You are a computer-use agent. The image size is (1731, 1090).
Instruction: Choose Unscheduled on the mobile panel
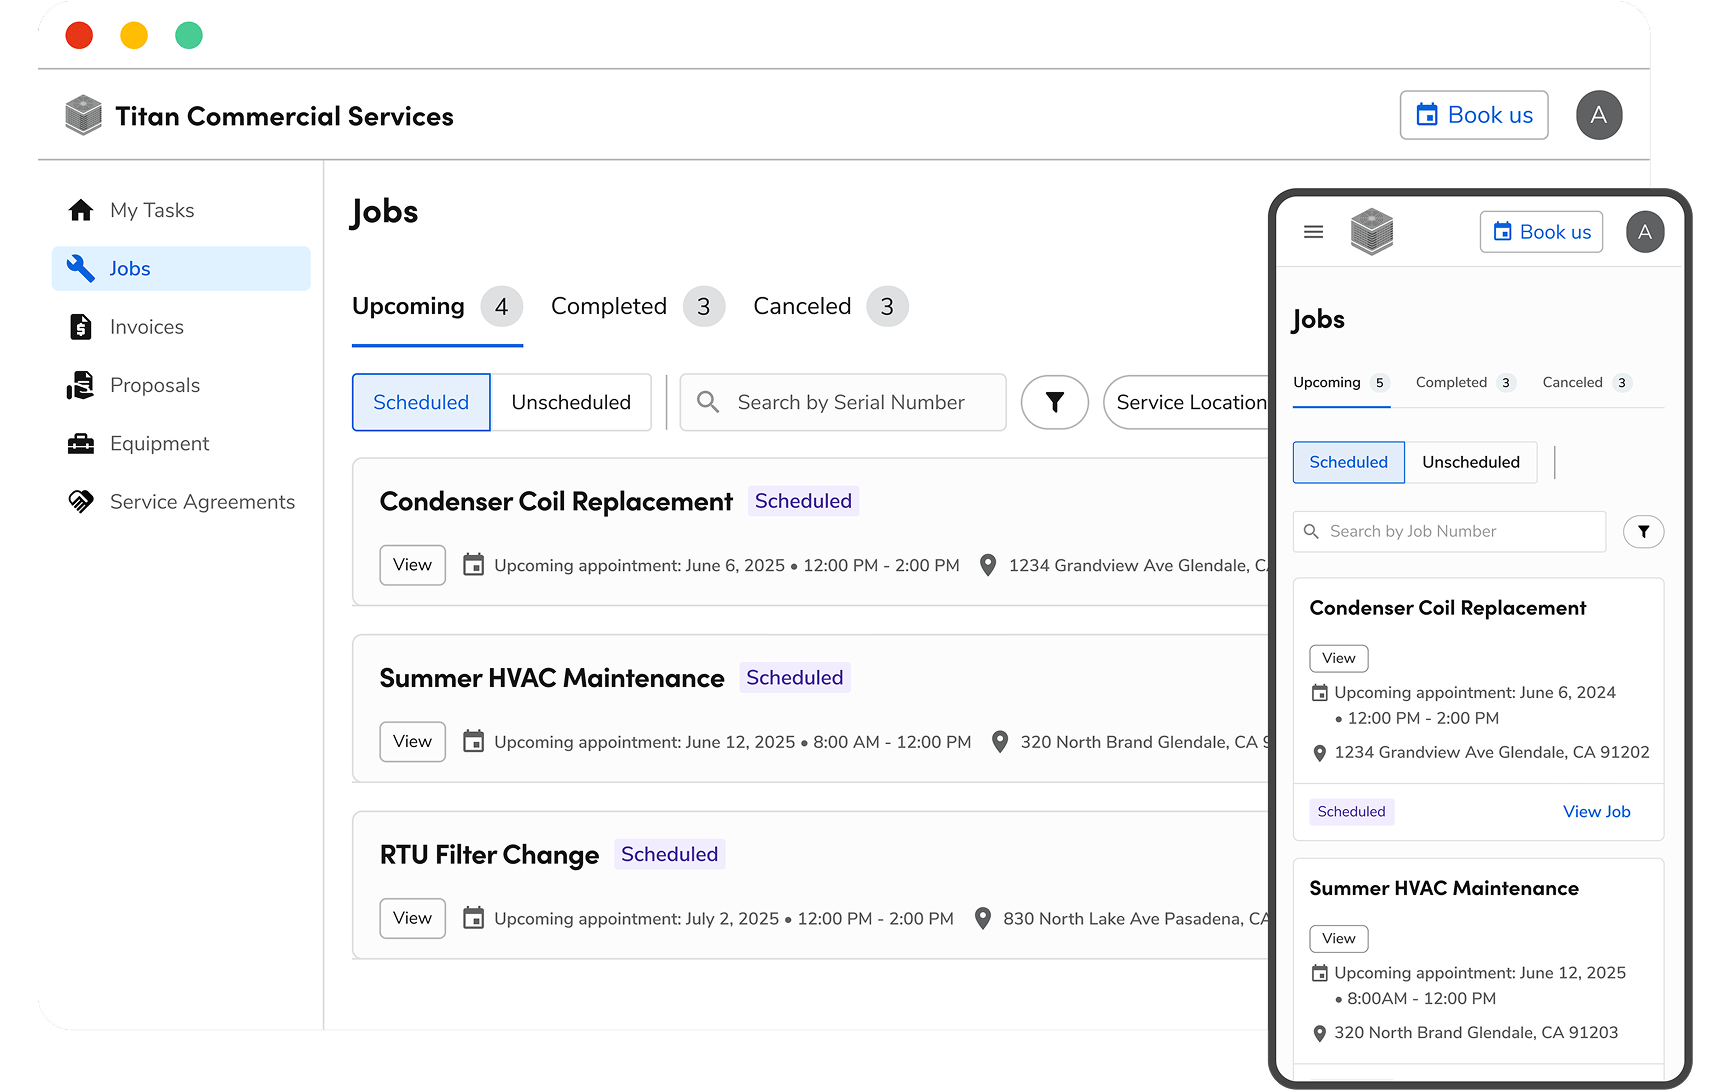(x=1471, y=462)
